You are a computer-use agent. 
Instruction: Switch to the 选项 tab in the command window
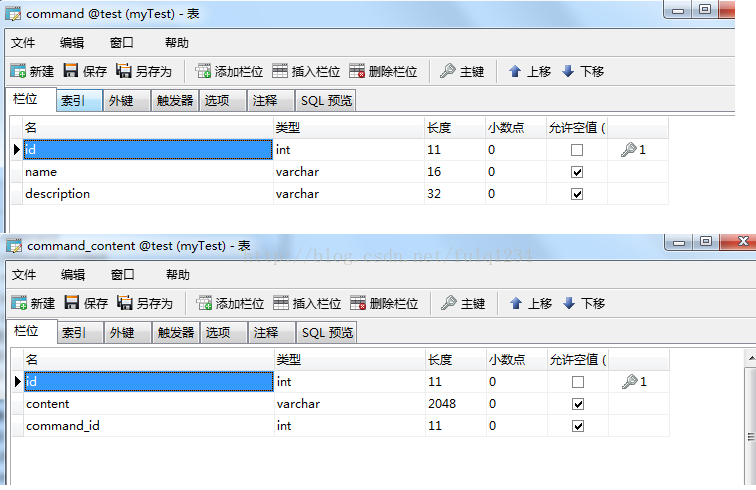[222, 100]
